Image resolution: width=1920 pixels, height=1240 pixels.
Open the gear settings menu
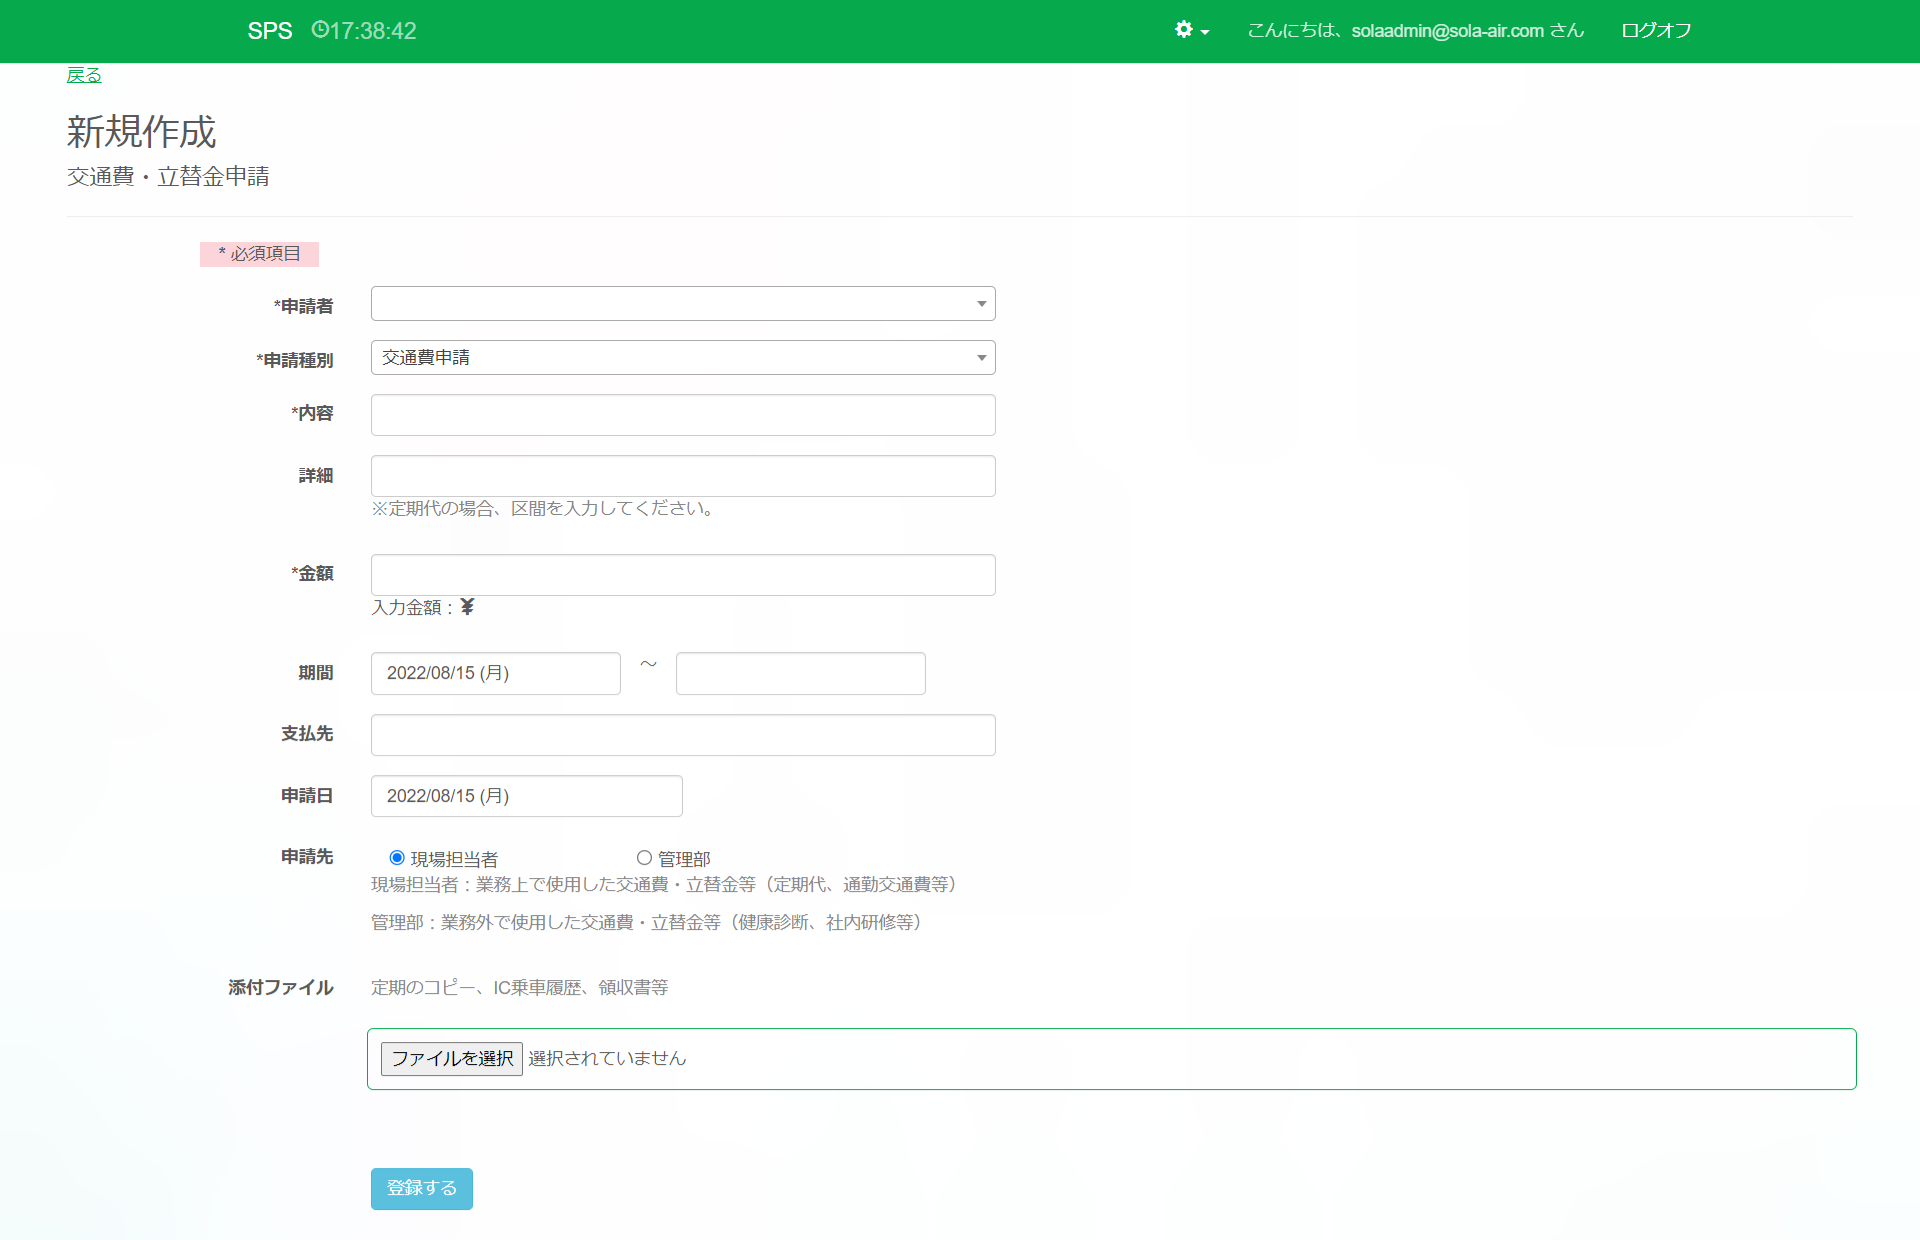click(1185, 30)
